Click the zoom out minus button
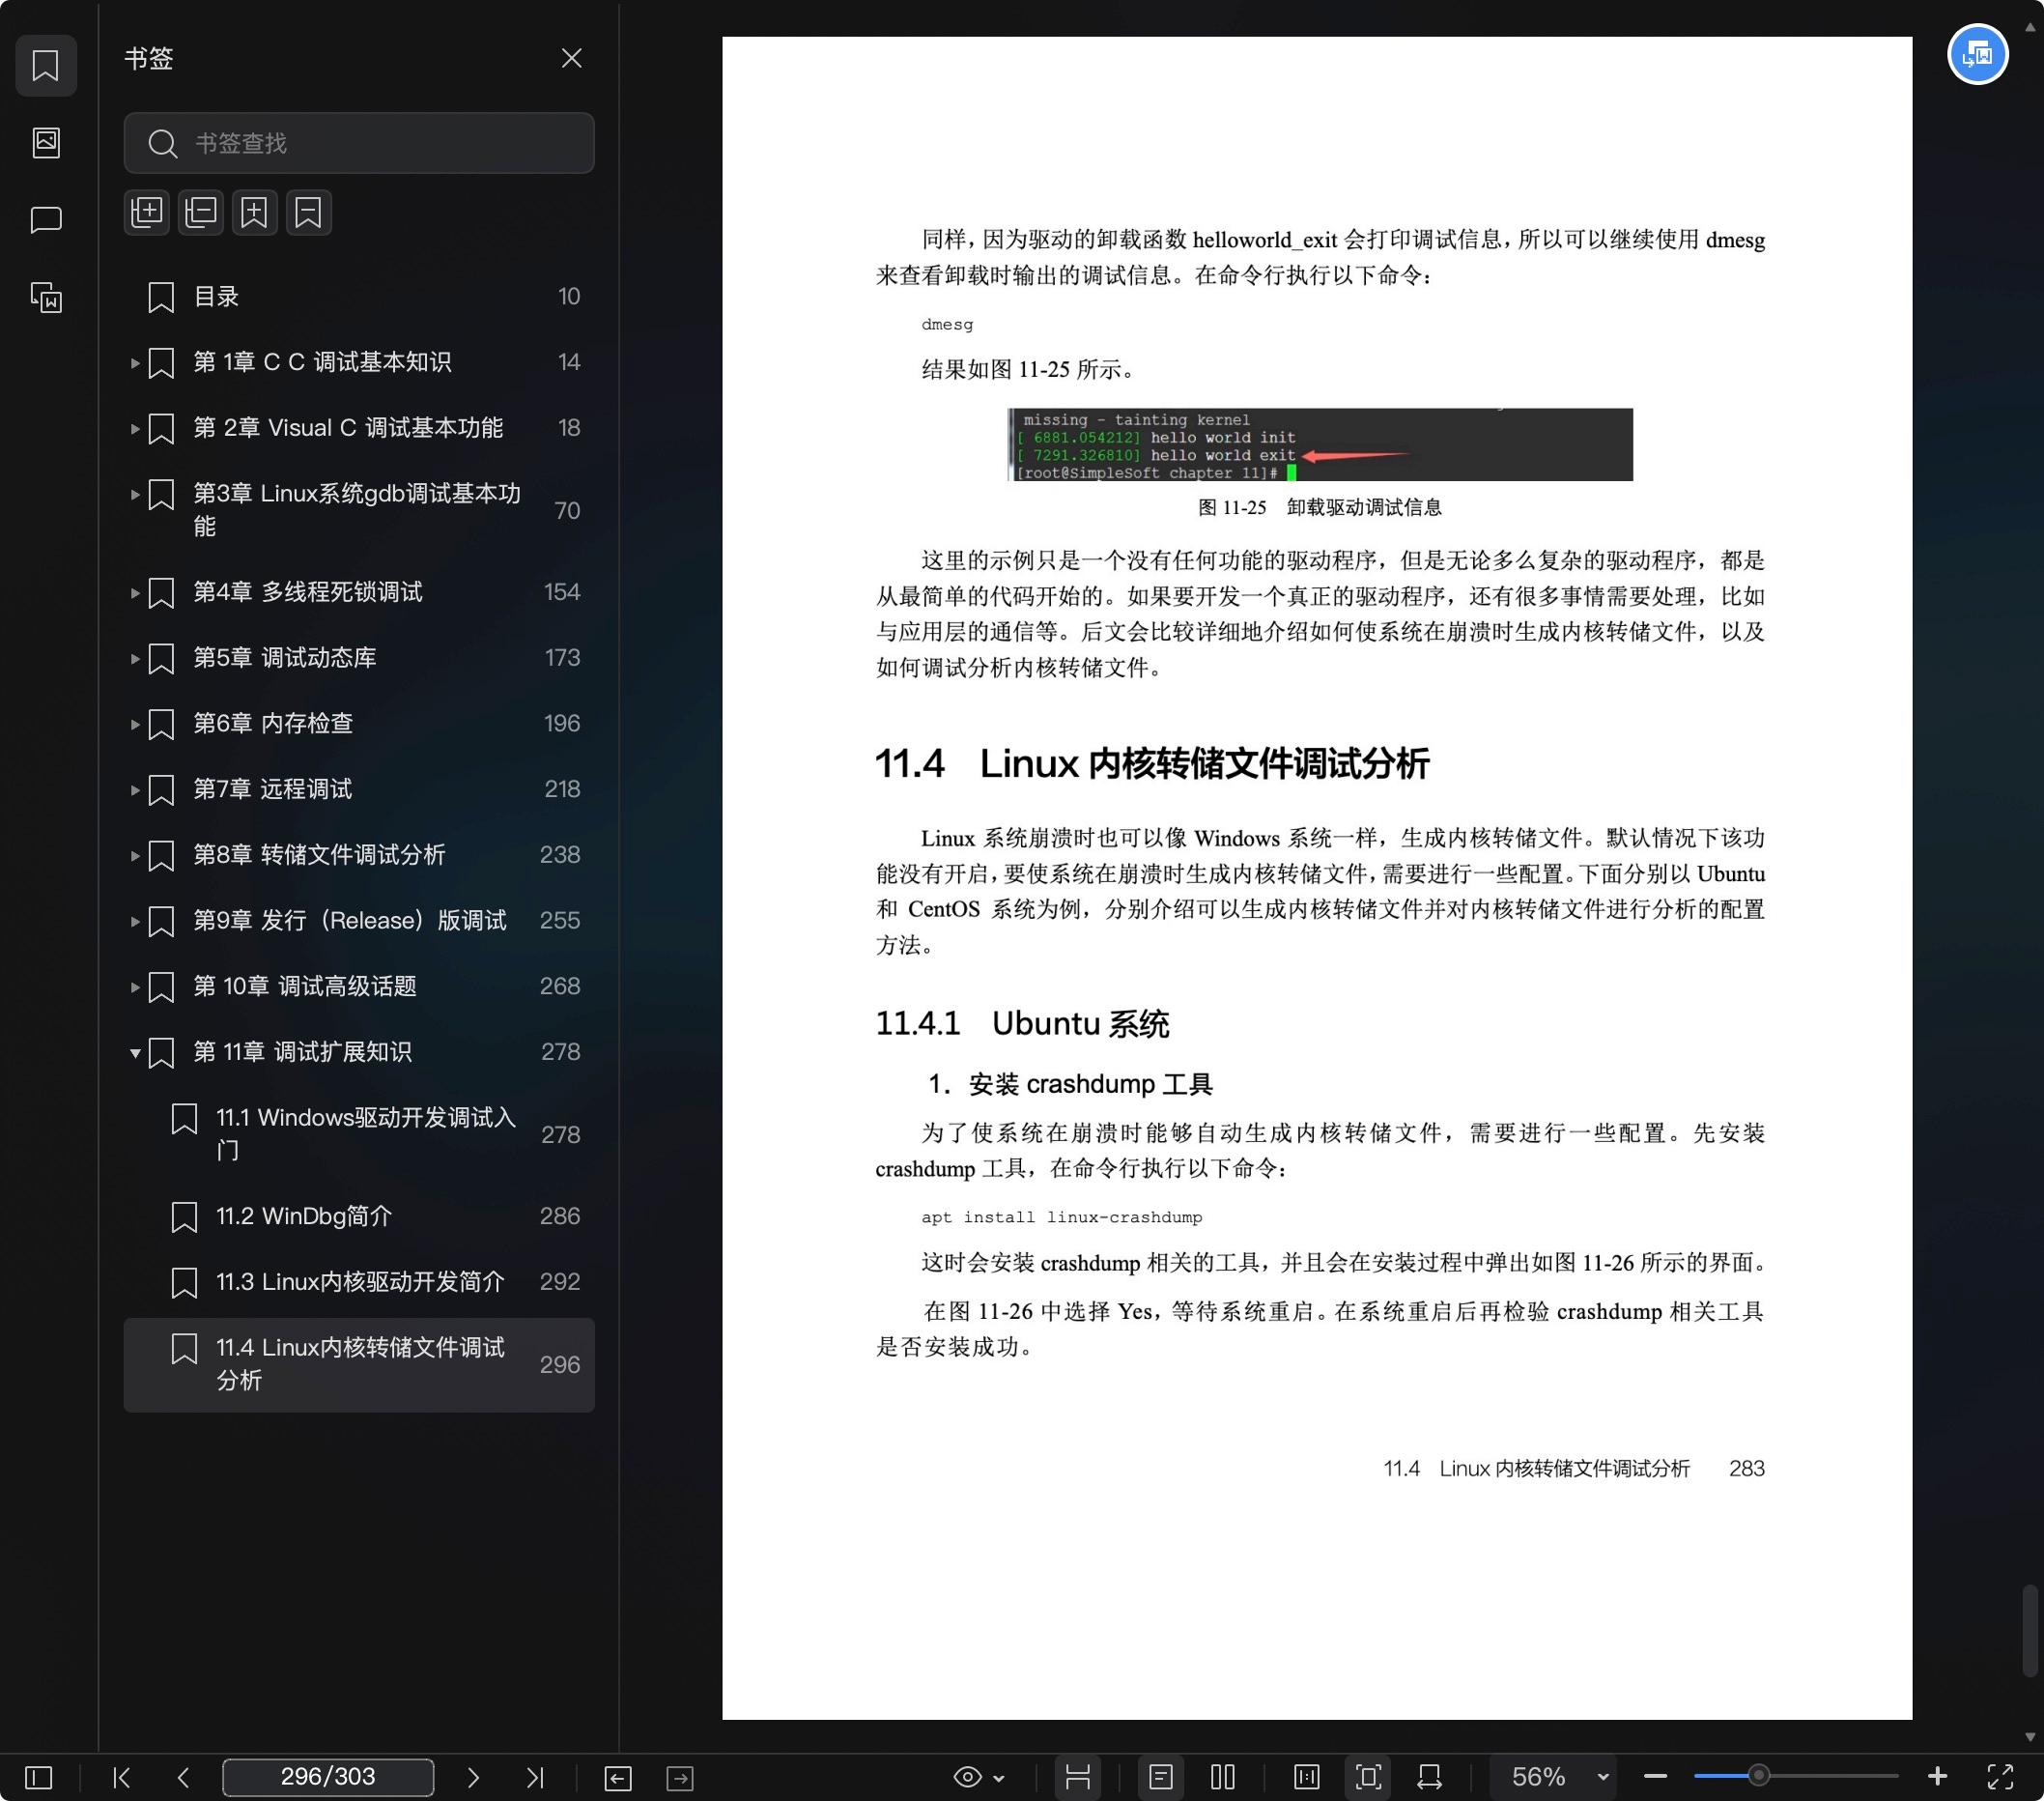The height and width of the screenshot is (1801, 2044). [x=1655, y=1777]
